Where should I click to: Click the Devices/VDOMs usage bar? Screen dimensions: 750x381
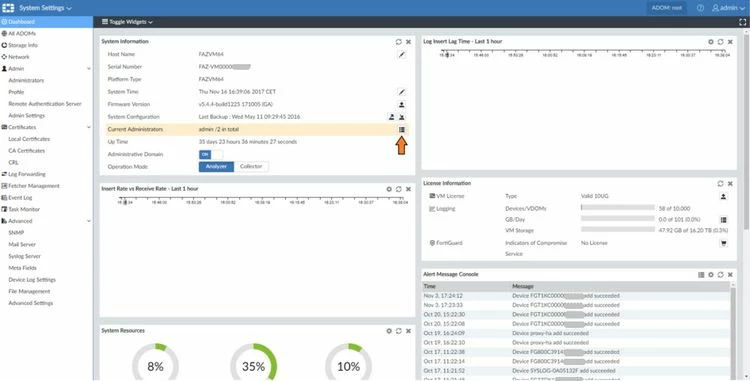coord(618,208)
